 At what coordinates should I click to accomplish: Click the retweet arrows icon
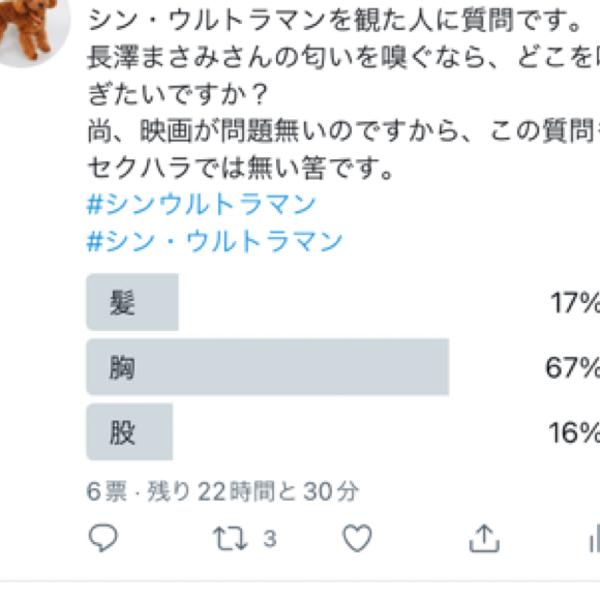(230, 538)
